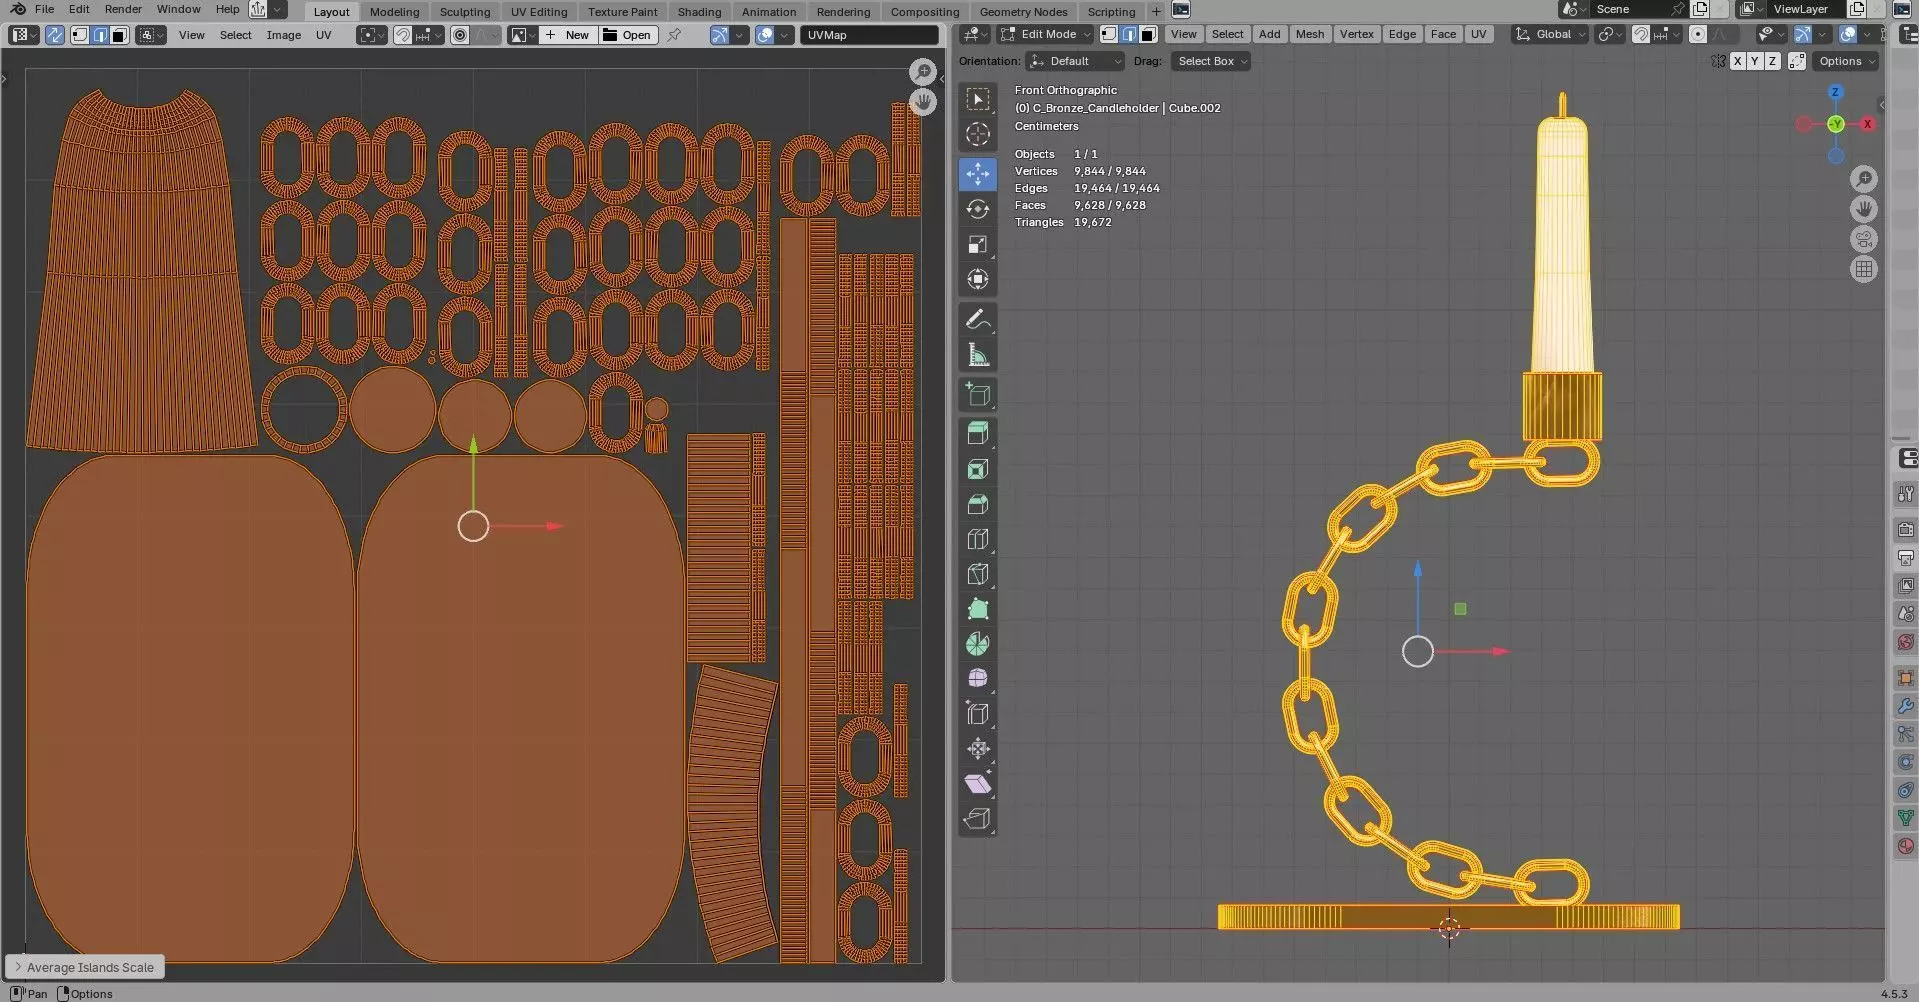Activate the Transform tool

point(978,279)
